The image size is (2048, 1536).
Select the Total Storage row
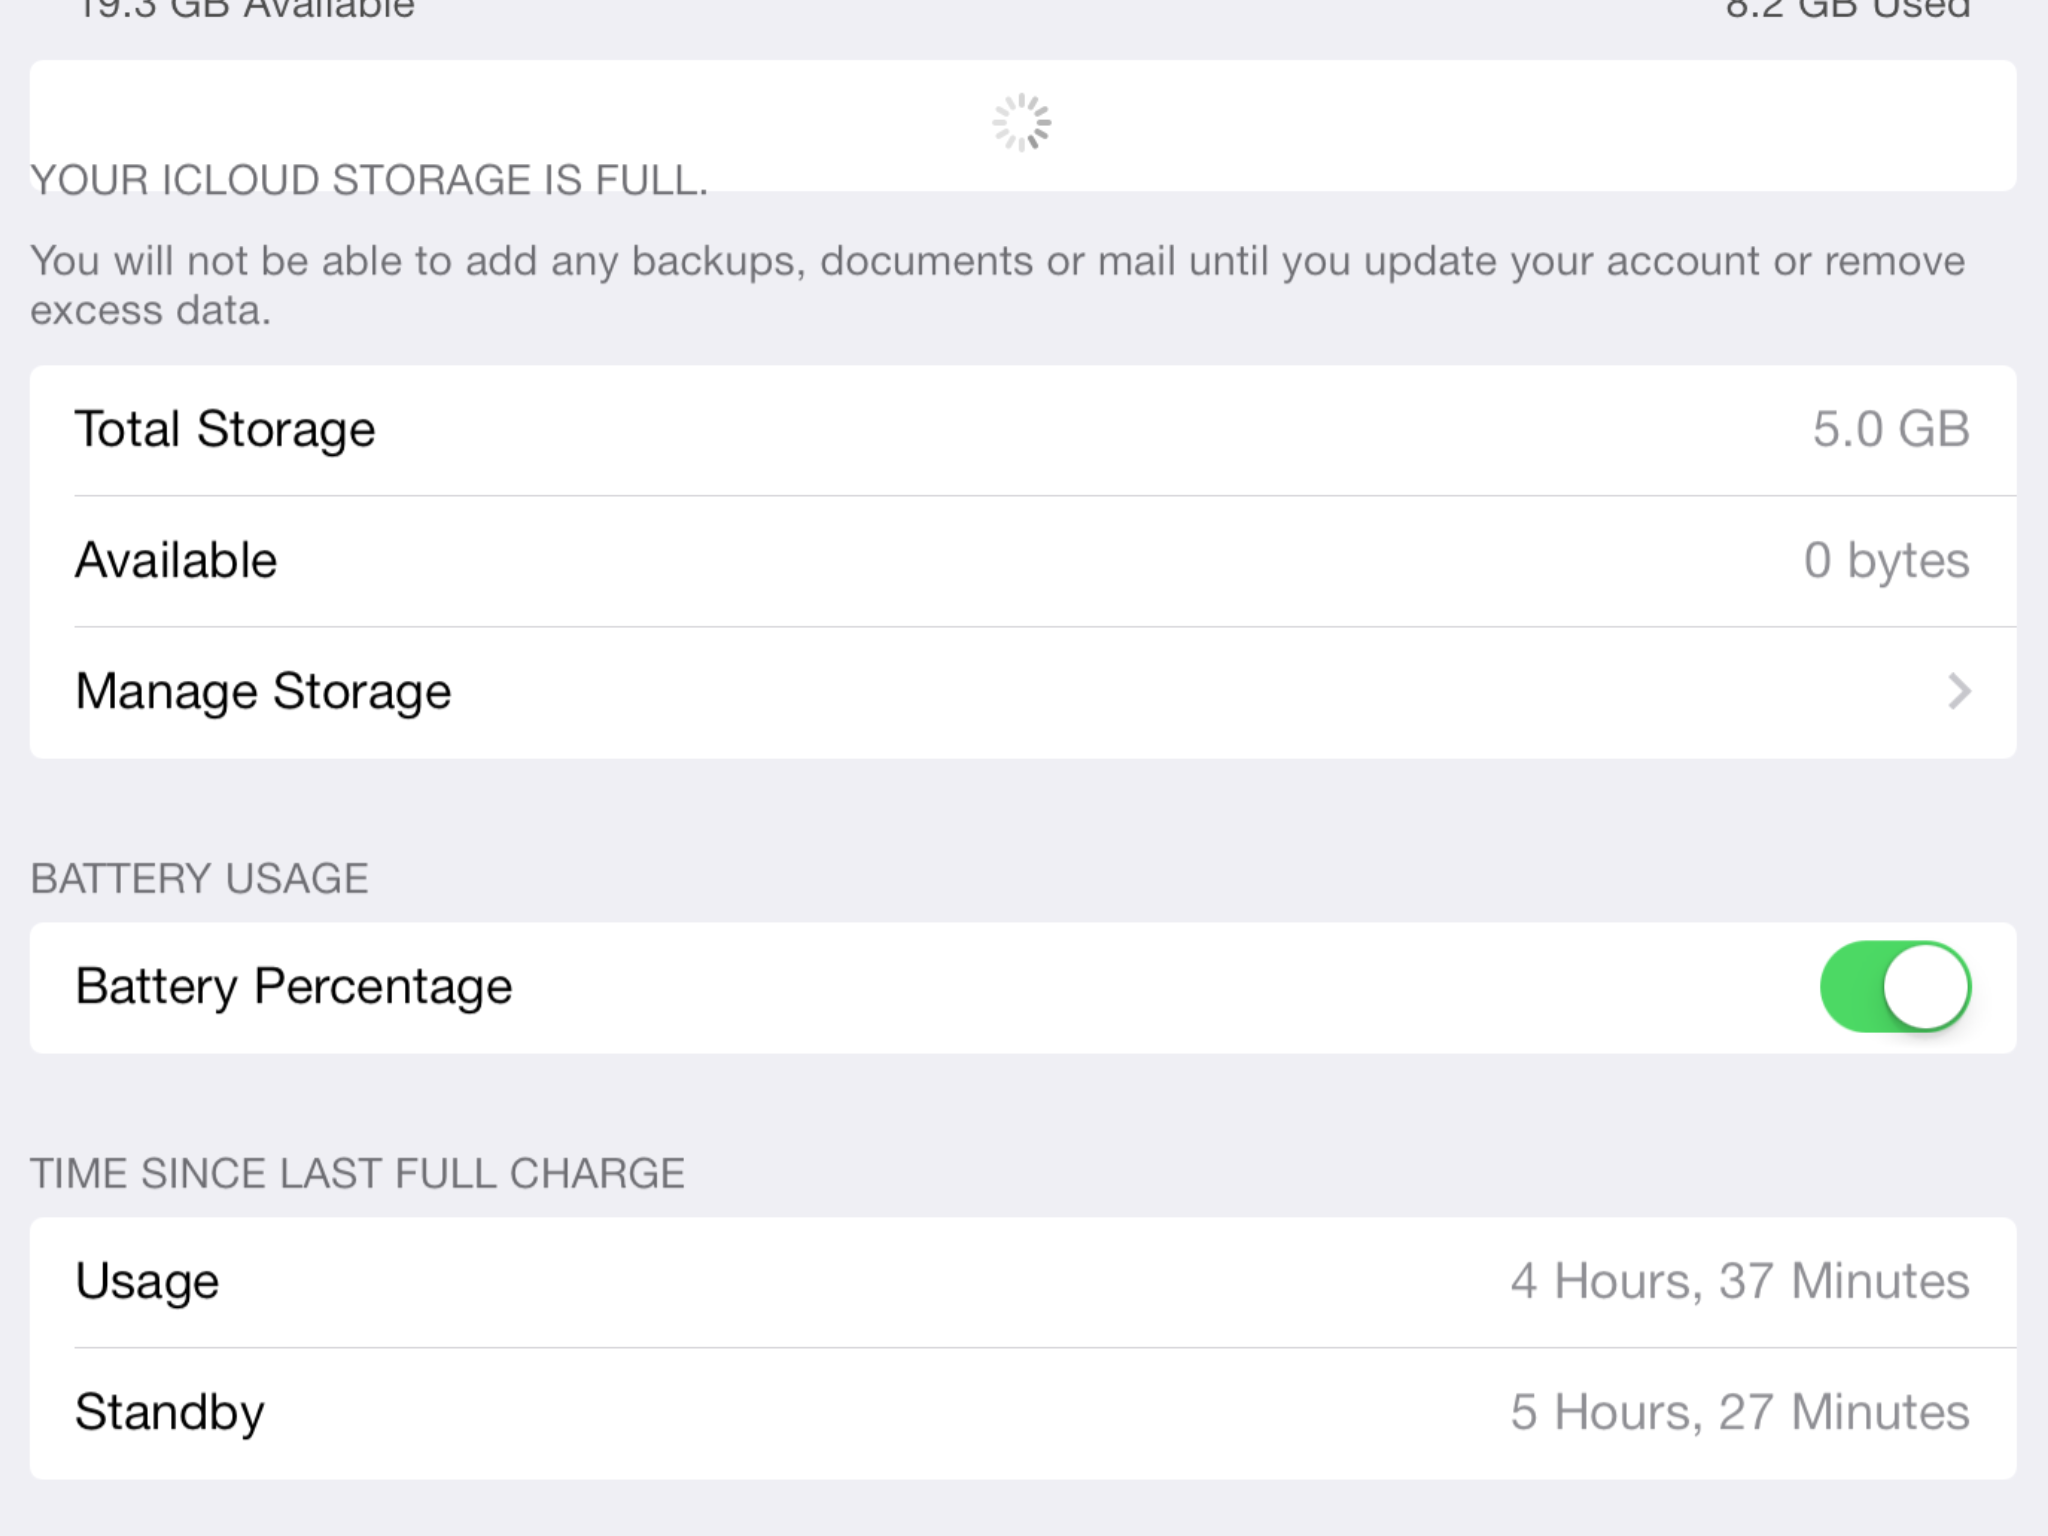click(1023, 430)
